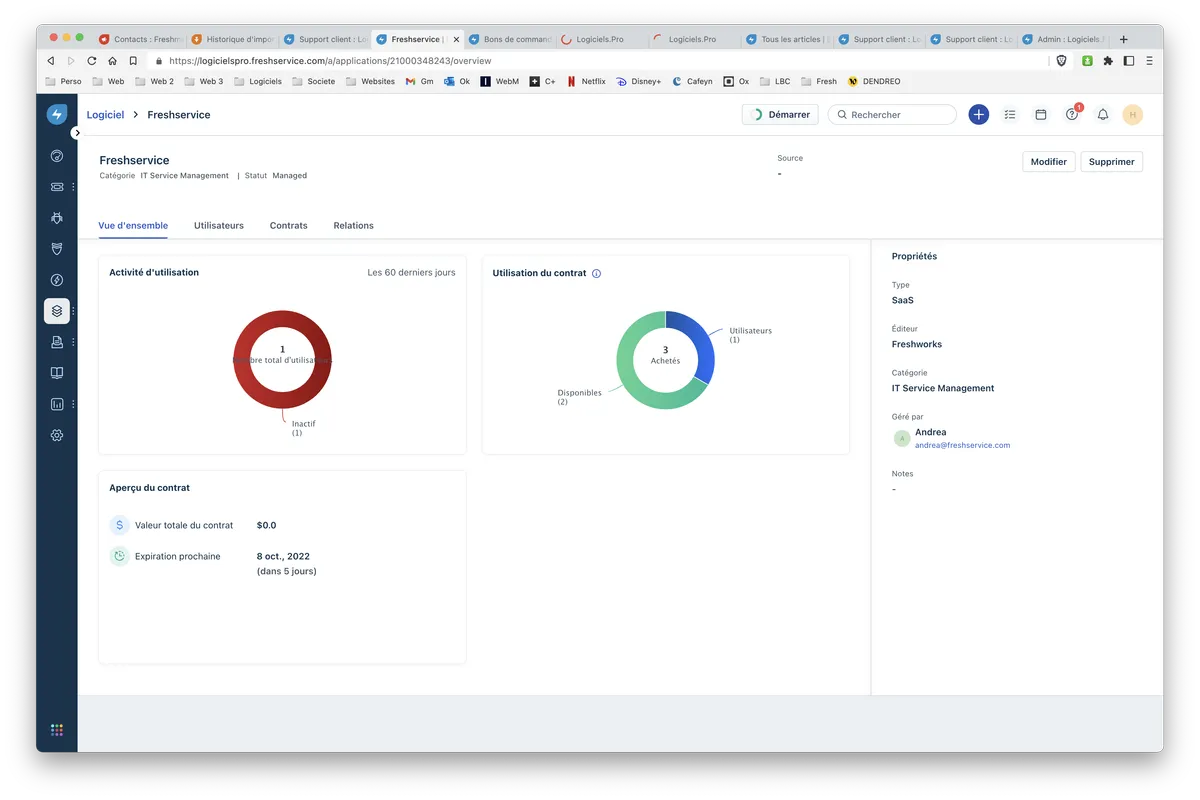The height and width of the screenshot is (800, 1200).
Task: Open the Logiciels bookmarks folder
Action: coord(258,81)
